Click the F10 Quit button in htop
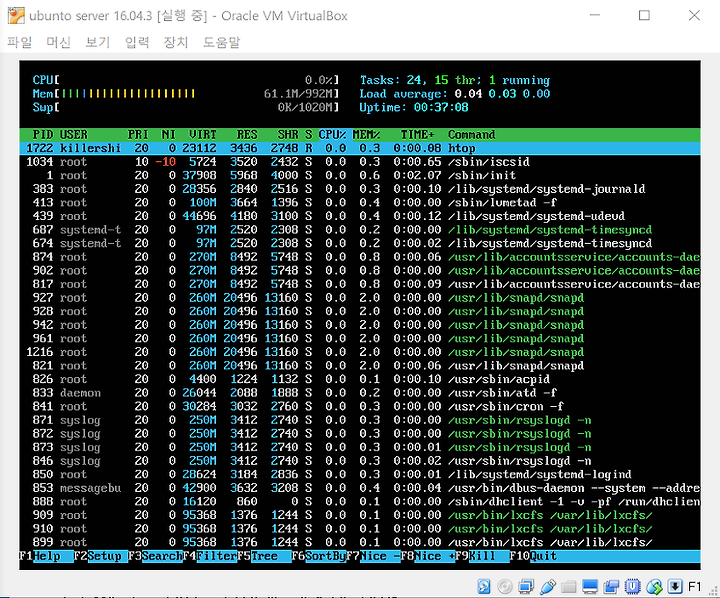720x598 pixels. point(533,556)
